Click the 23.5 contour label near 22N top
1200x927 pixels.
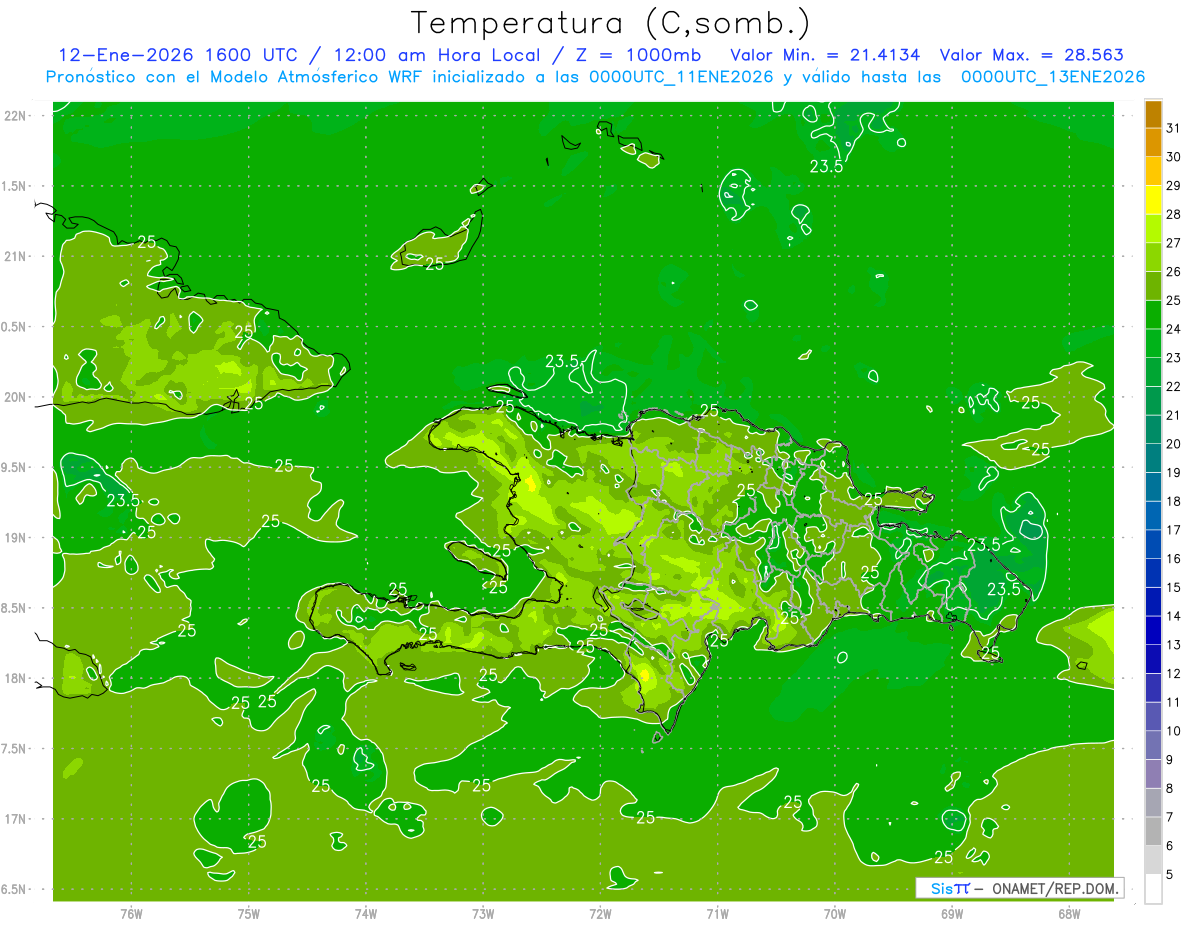(826, 167)
